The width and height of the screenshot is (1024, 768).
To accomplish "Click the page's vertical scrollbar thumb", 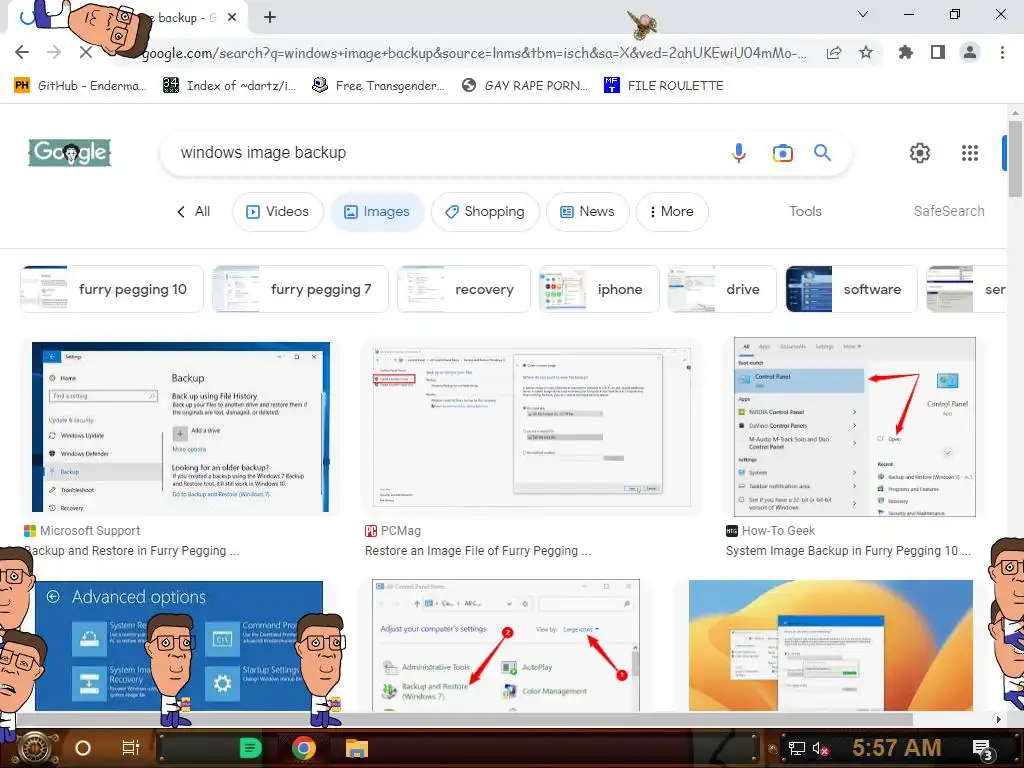I will point(1015,159).
